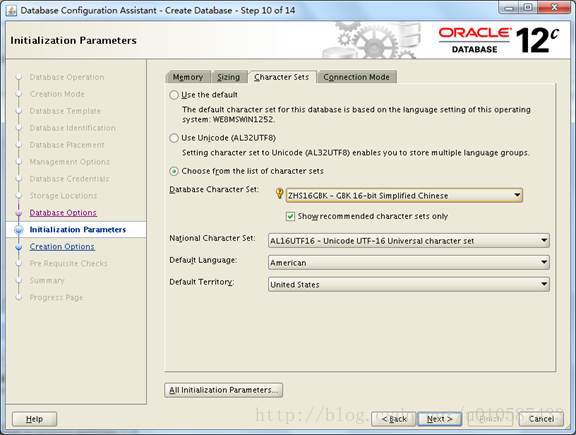Open the Database Character Set dropdown
Viewport: 576px width, 435px height.
[404, 195]
